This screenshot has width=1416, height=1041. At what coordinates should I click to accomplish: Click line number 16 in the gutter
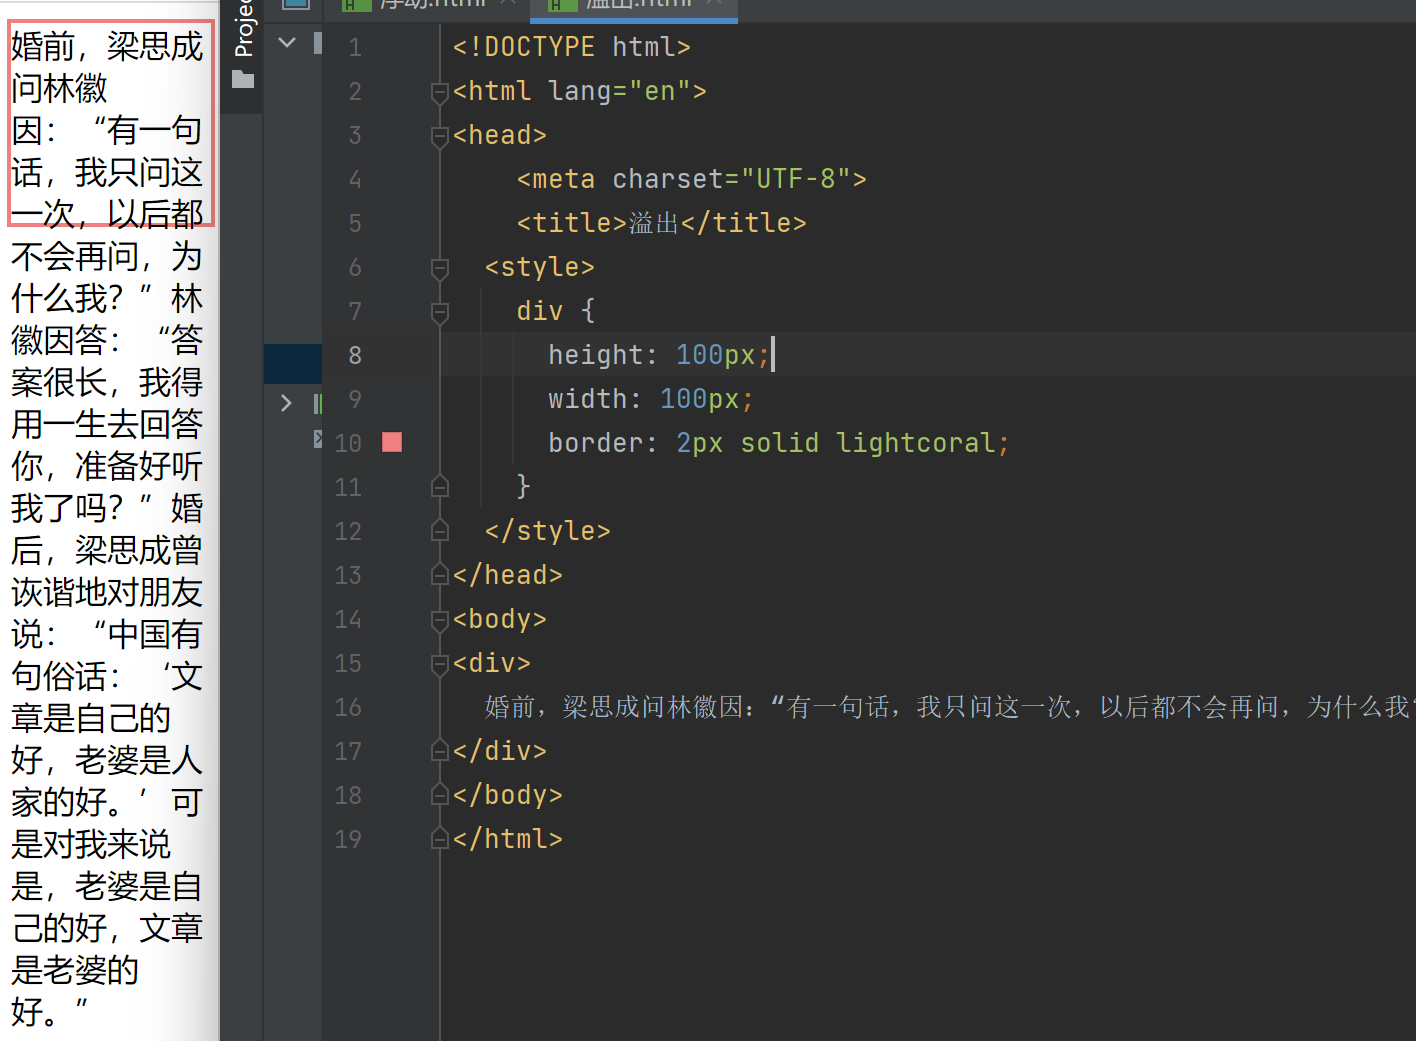[348, 707]
